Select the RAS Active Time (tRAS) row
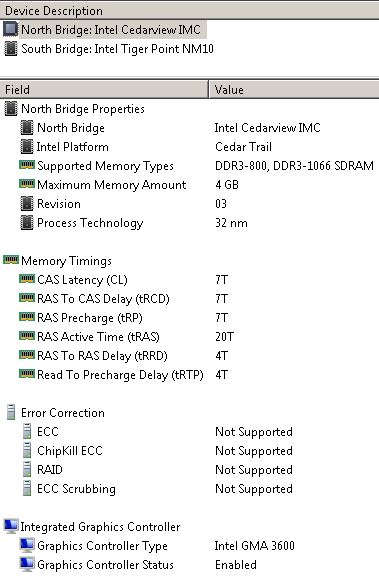The image size is (379, 580). pos(189,337)
